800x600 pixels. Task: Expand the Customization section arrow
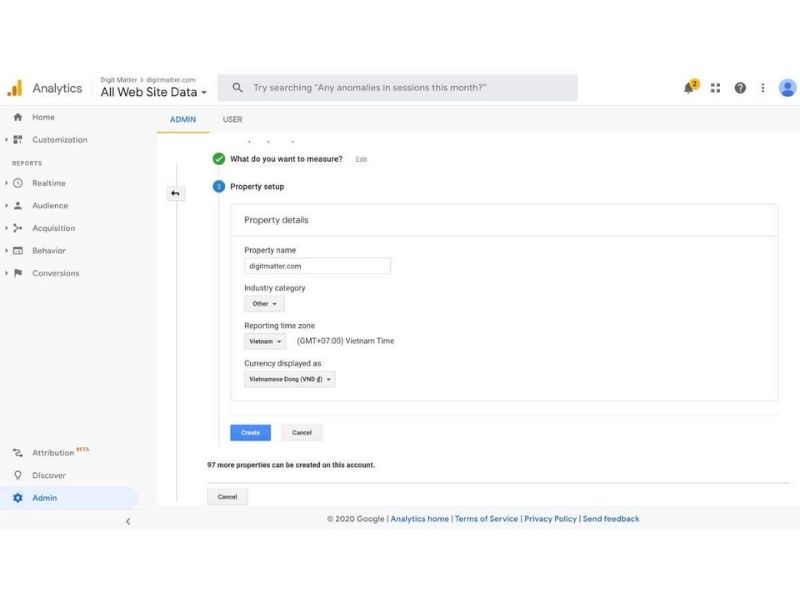6,139
